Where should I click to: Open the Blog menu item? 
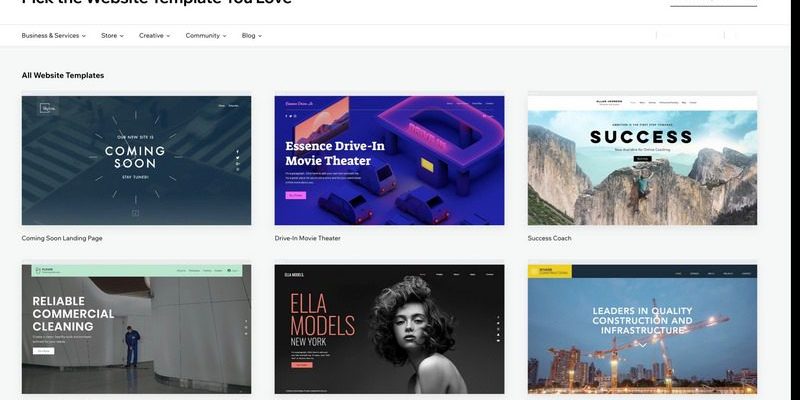click(x=252, y=36)
